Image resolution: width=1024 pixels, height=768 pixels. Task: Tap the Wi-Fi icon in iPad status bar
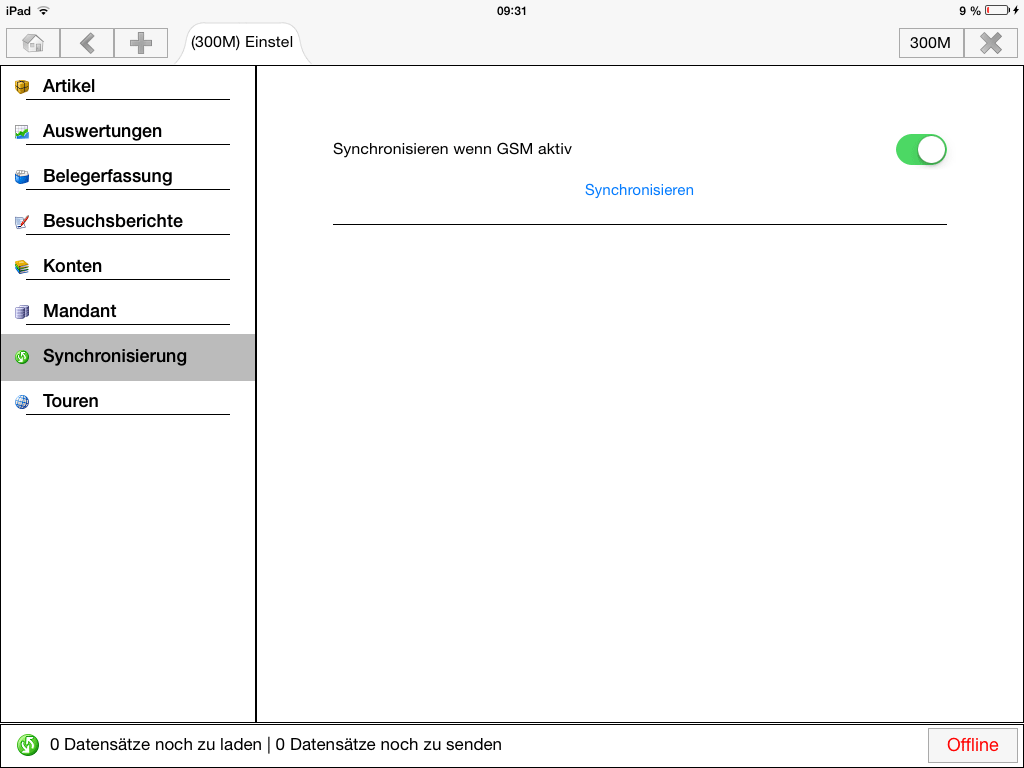pos(44,10)
